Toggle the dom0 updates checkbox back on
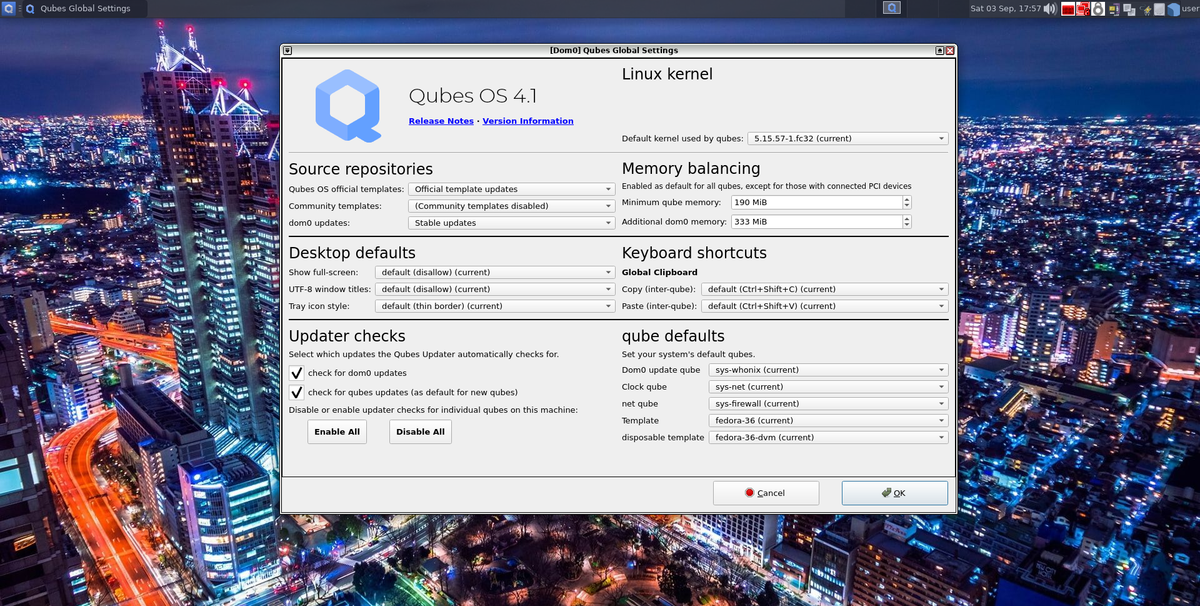1200x606 pixels. click(295, 373)
